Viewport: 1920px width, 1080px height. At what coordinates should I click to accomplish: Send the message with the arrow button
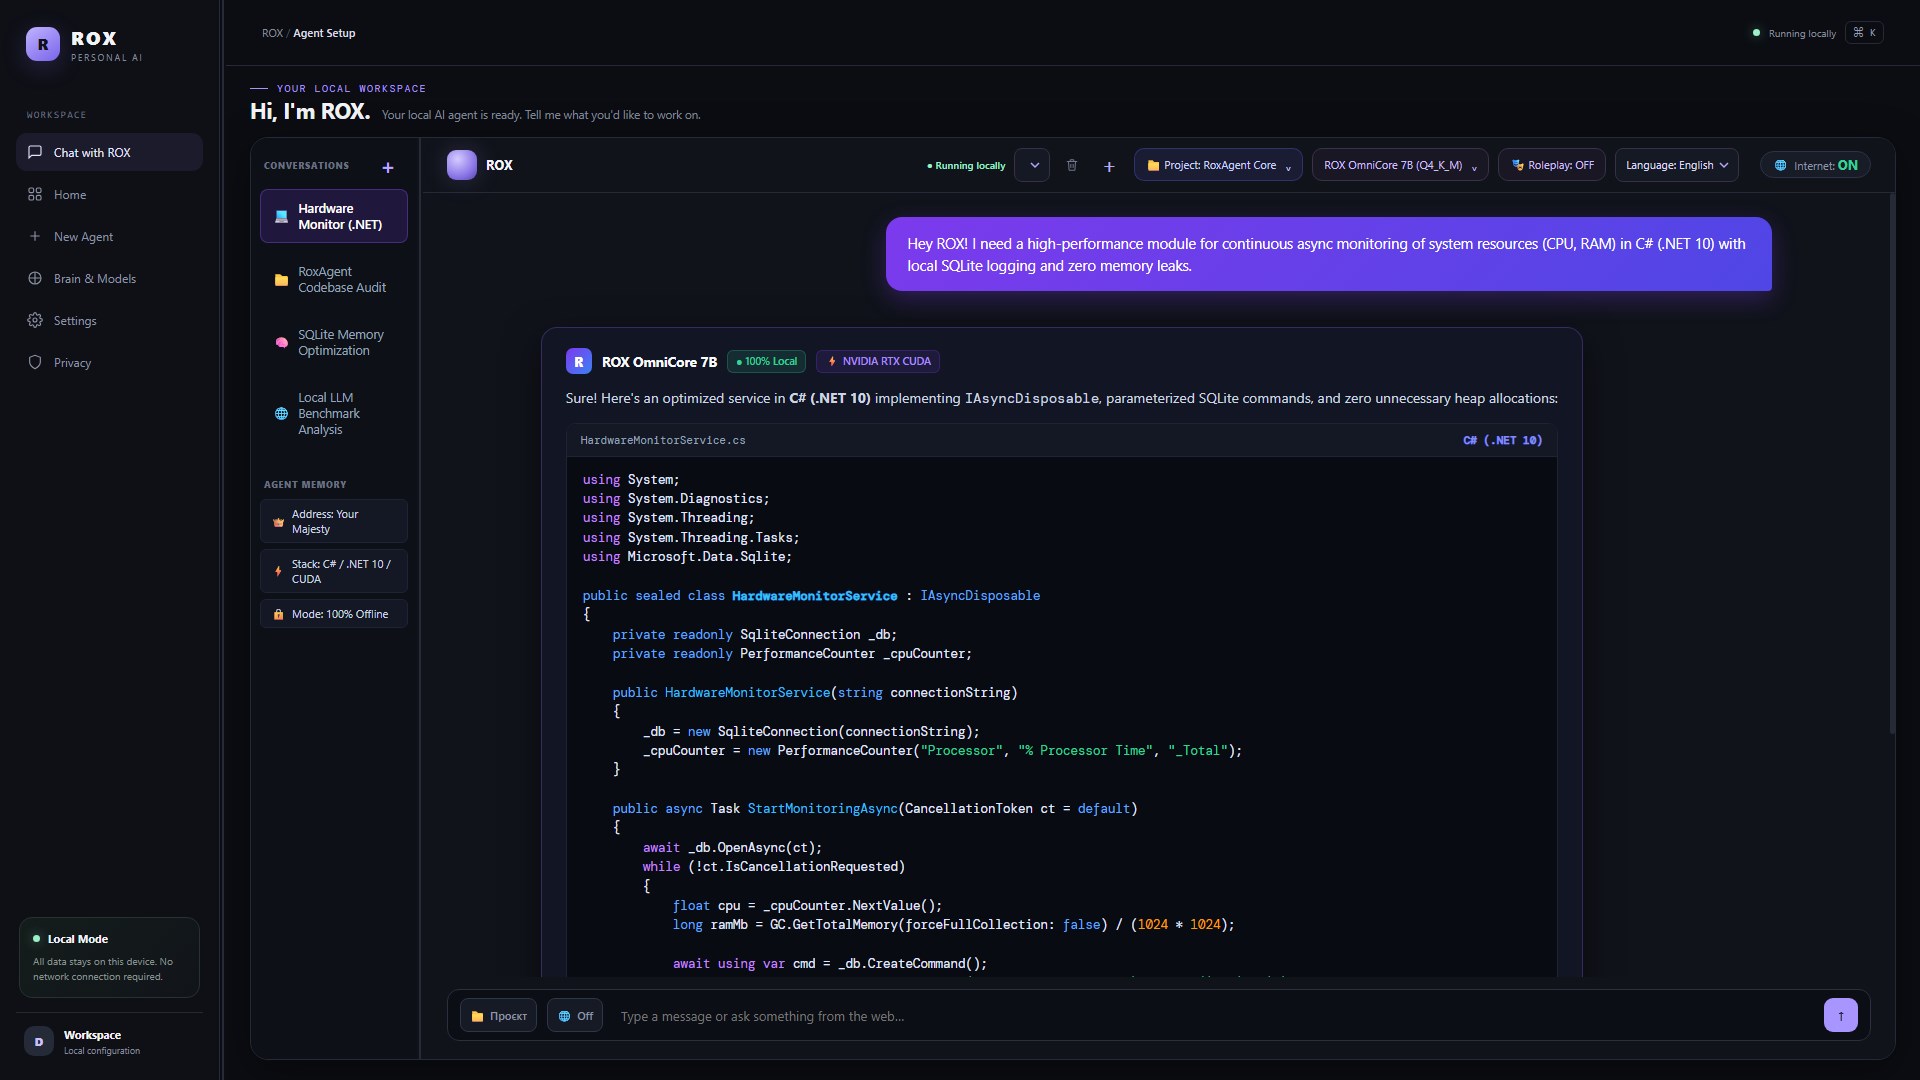1840,1016
